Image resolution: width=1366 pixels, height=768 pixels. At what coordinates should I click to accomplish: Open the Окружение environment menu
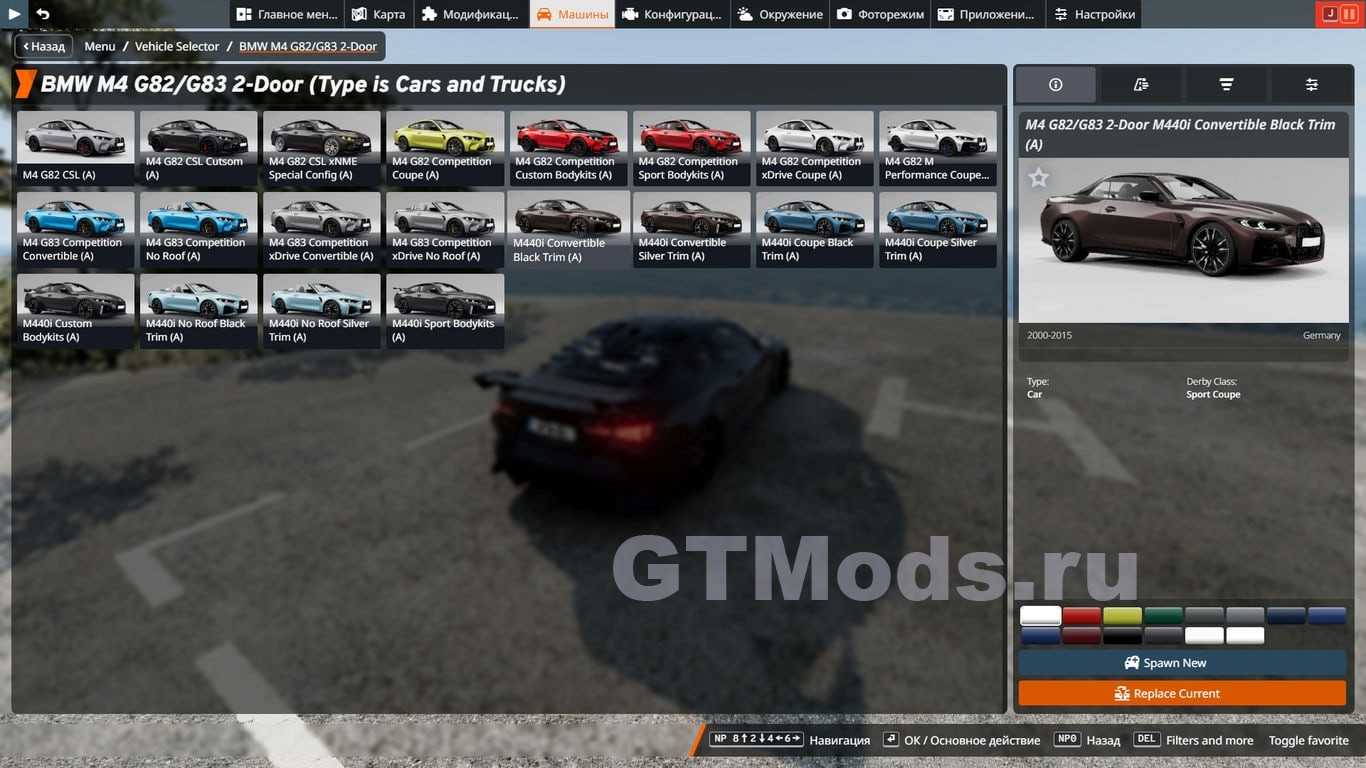point(780,14)
